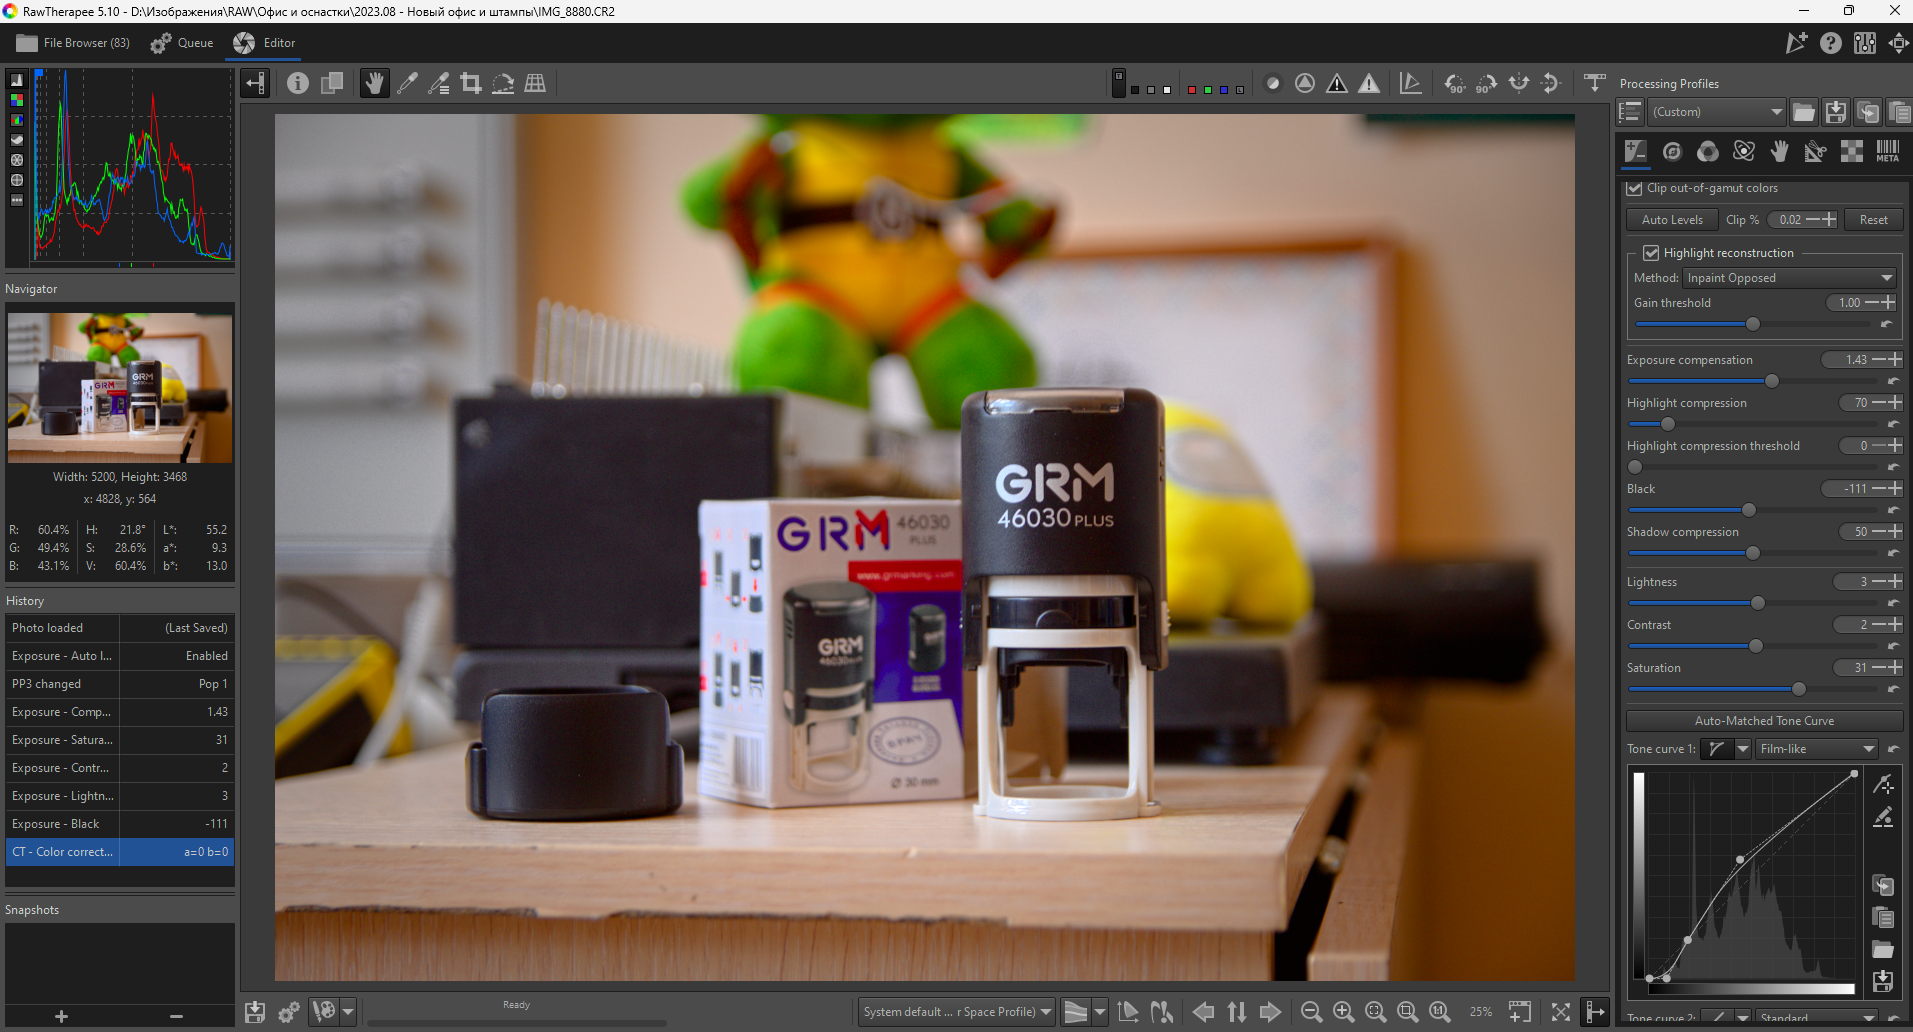Zoom out of the preview

coord(1311,1012)
